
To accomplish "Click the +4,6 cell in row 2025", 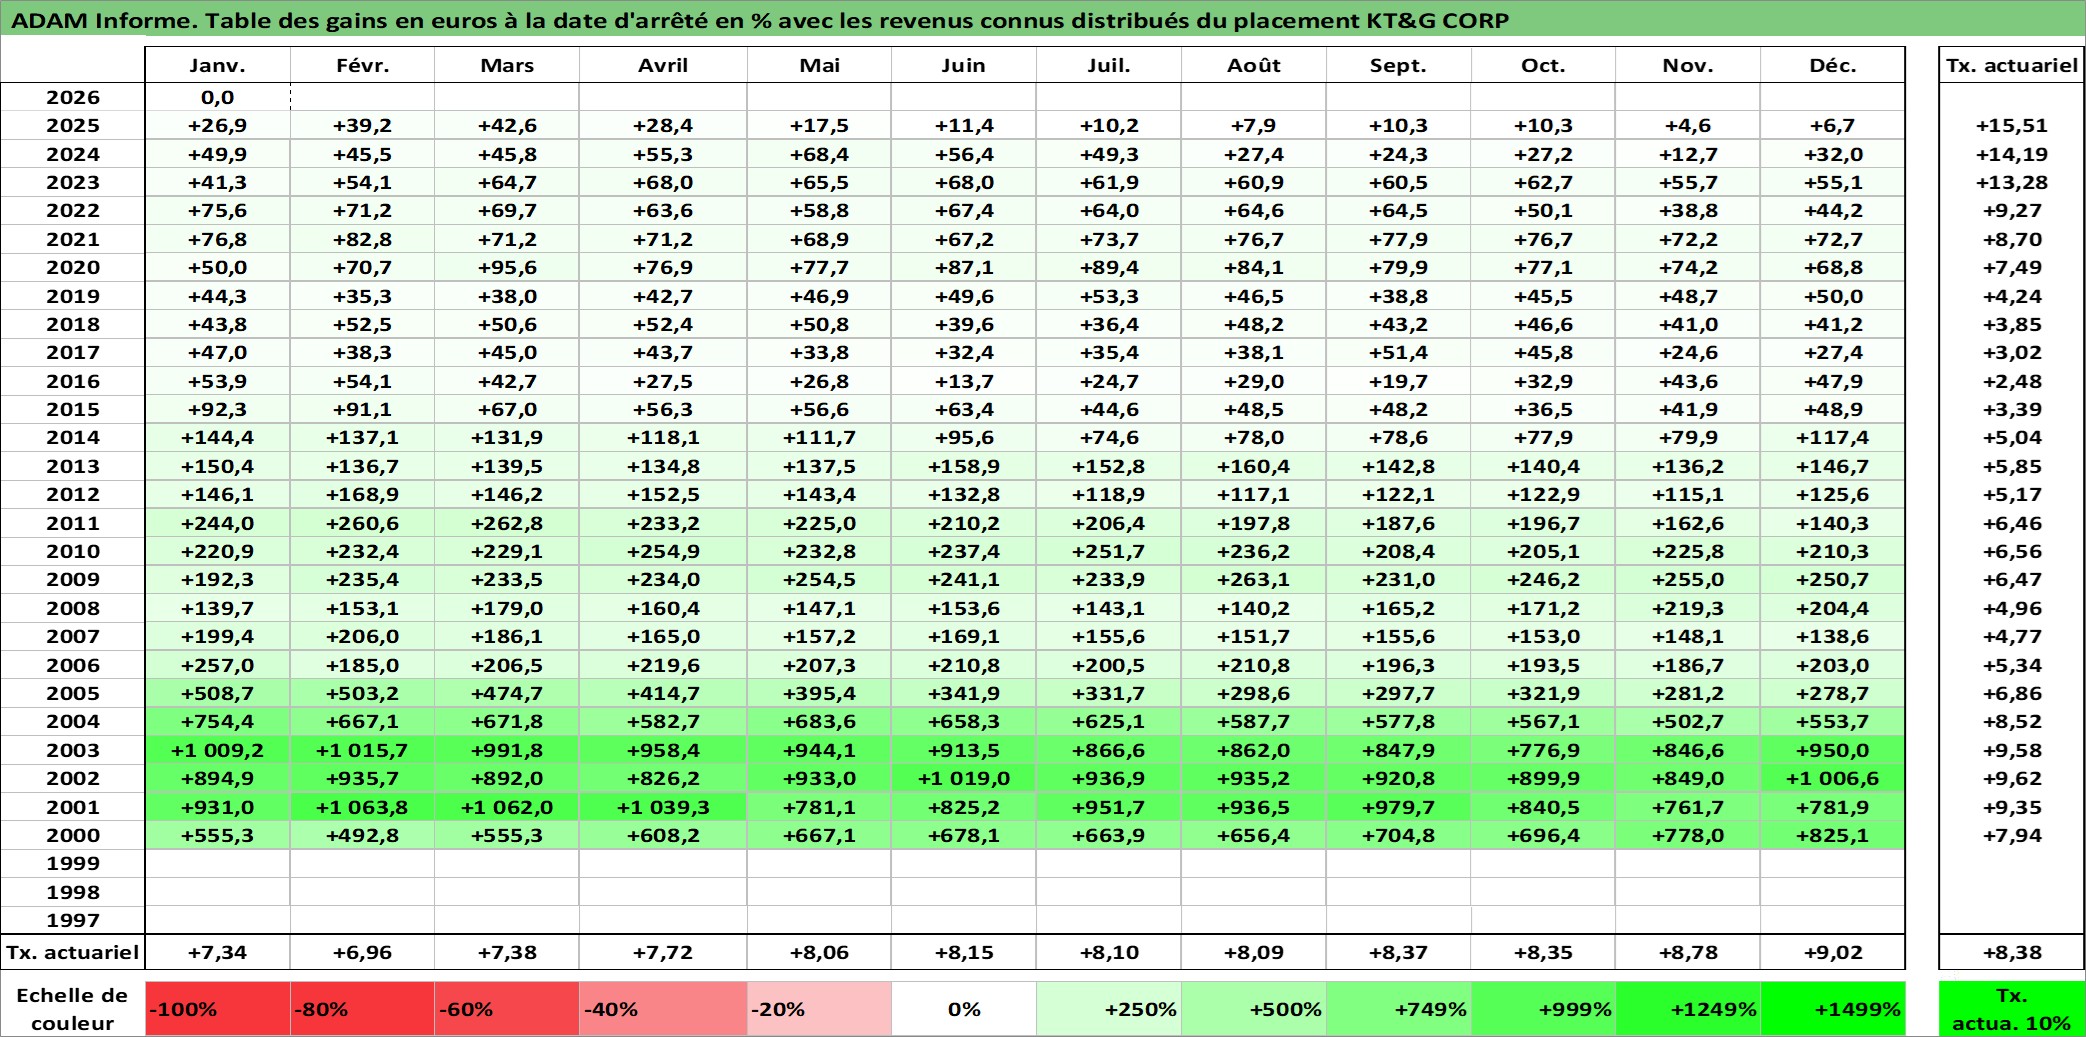I will [1688, 125].
